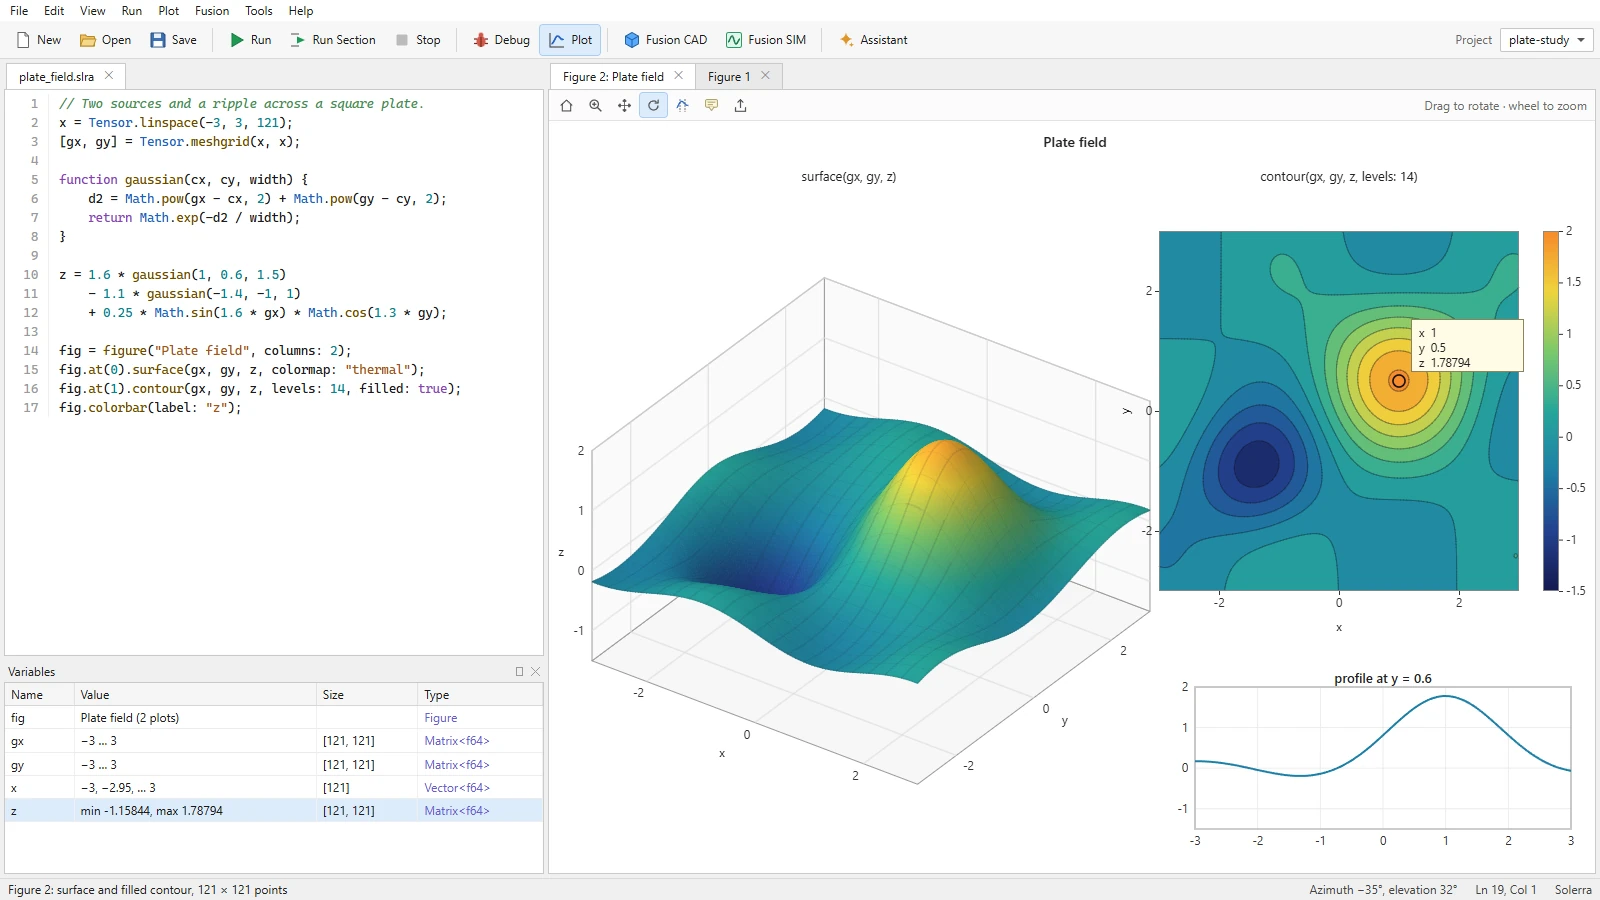Viewport: 1600px width, 900px height.
Task: Select the z variable row
Action: [x=274, y=811]
